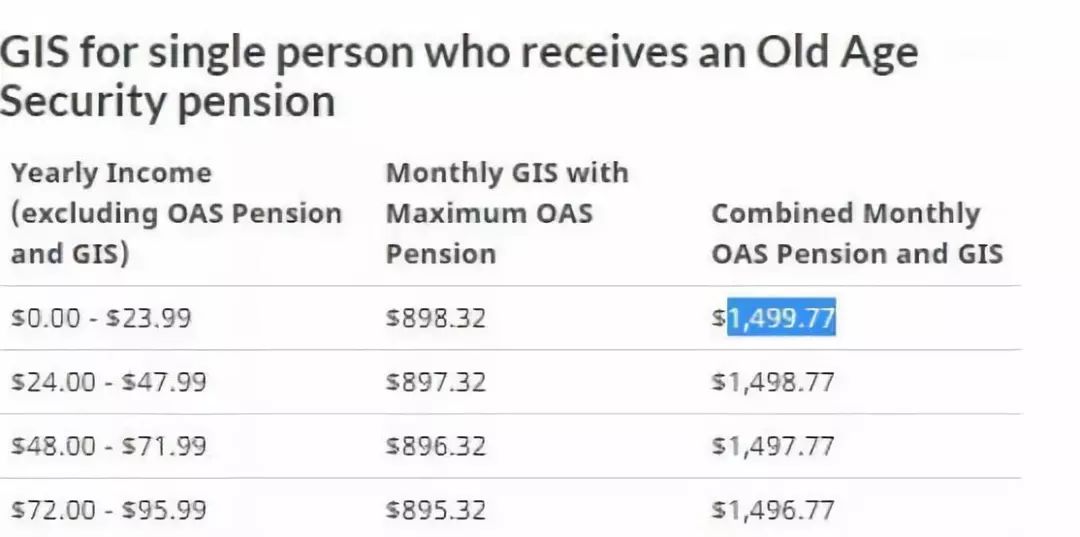The height and width of the screenshot is (537, 1080).
Task: Click the $1,497.77 combined amount
Action: point(773,445)
